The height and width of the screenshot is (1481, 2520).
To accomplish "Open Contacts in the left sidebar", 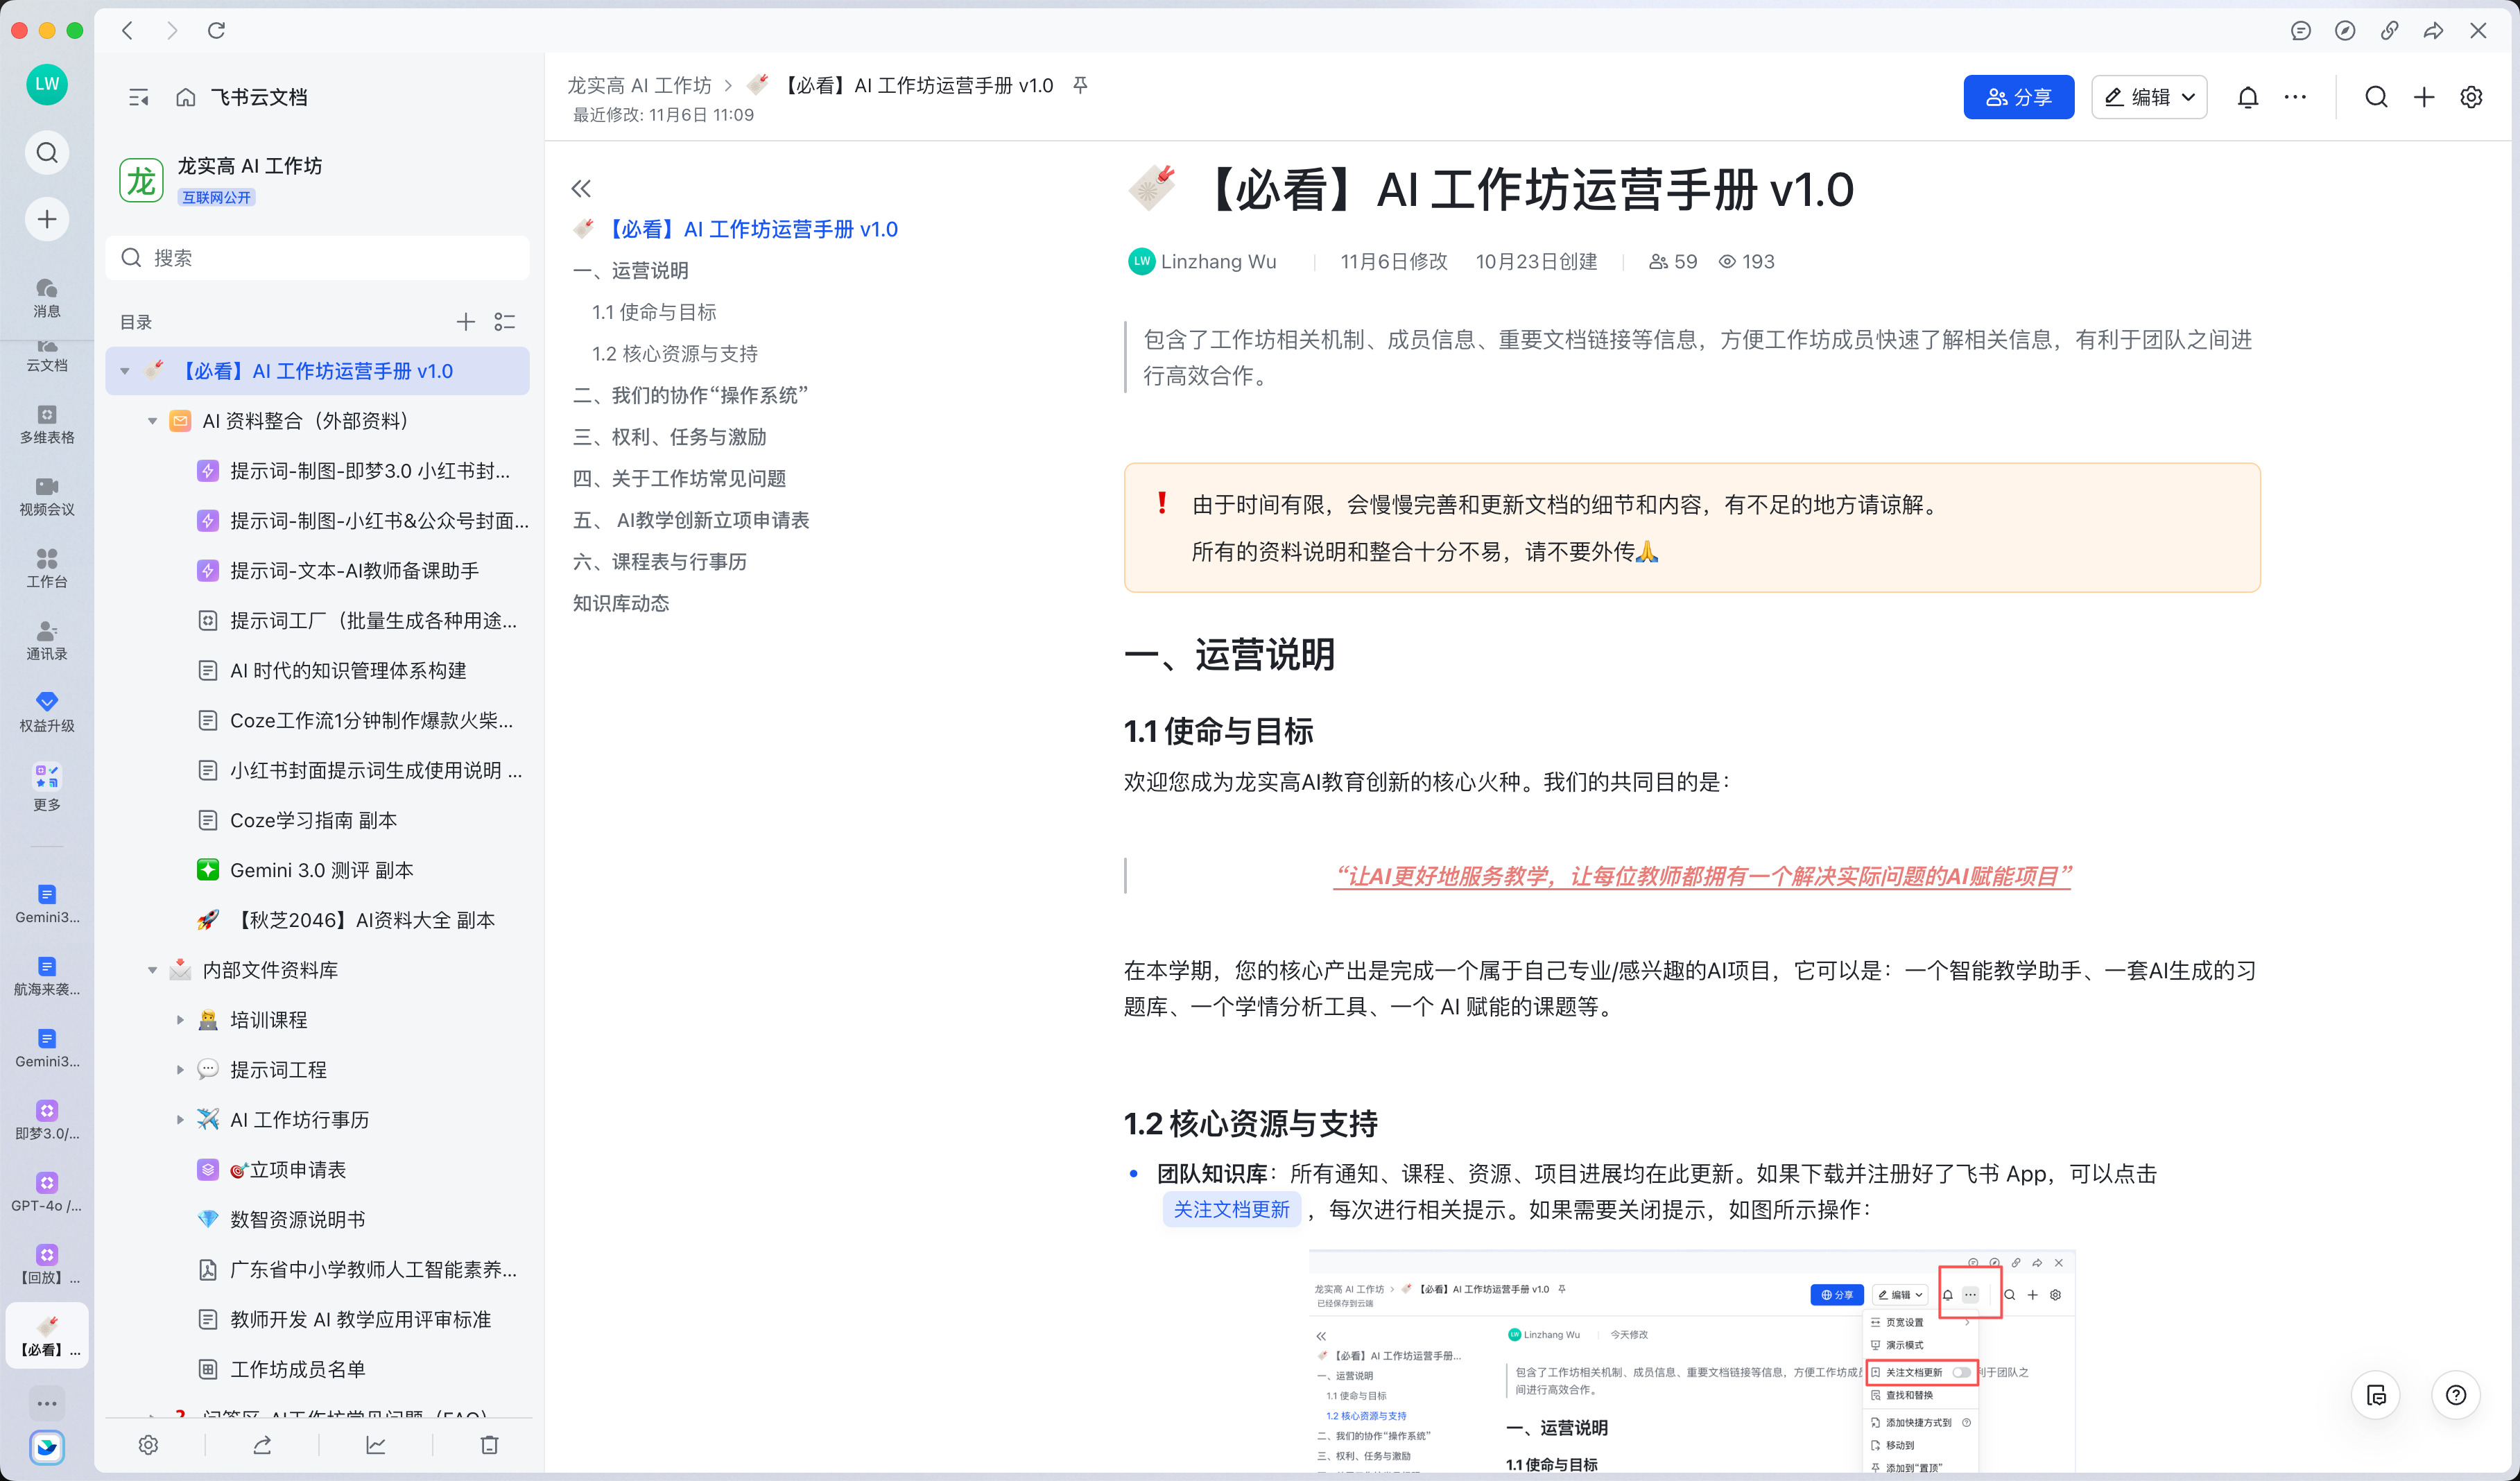I will (47, 640).
